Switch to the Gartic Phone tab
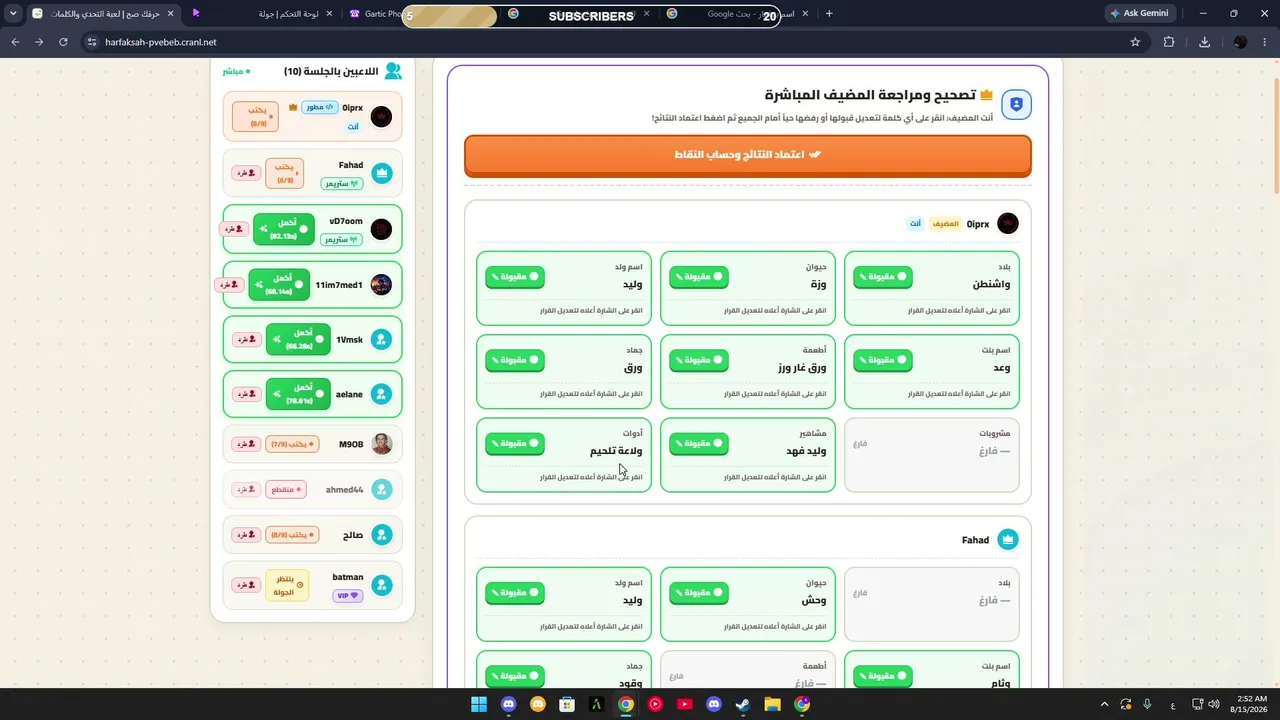Screen dimensions: 1280x720 coord(374,14)
